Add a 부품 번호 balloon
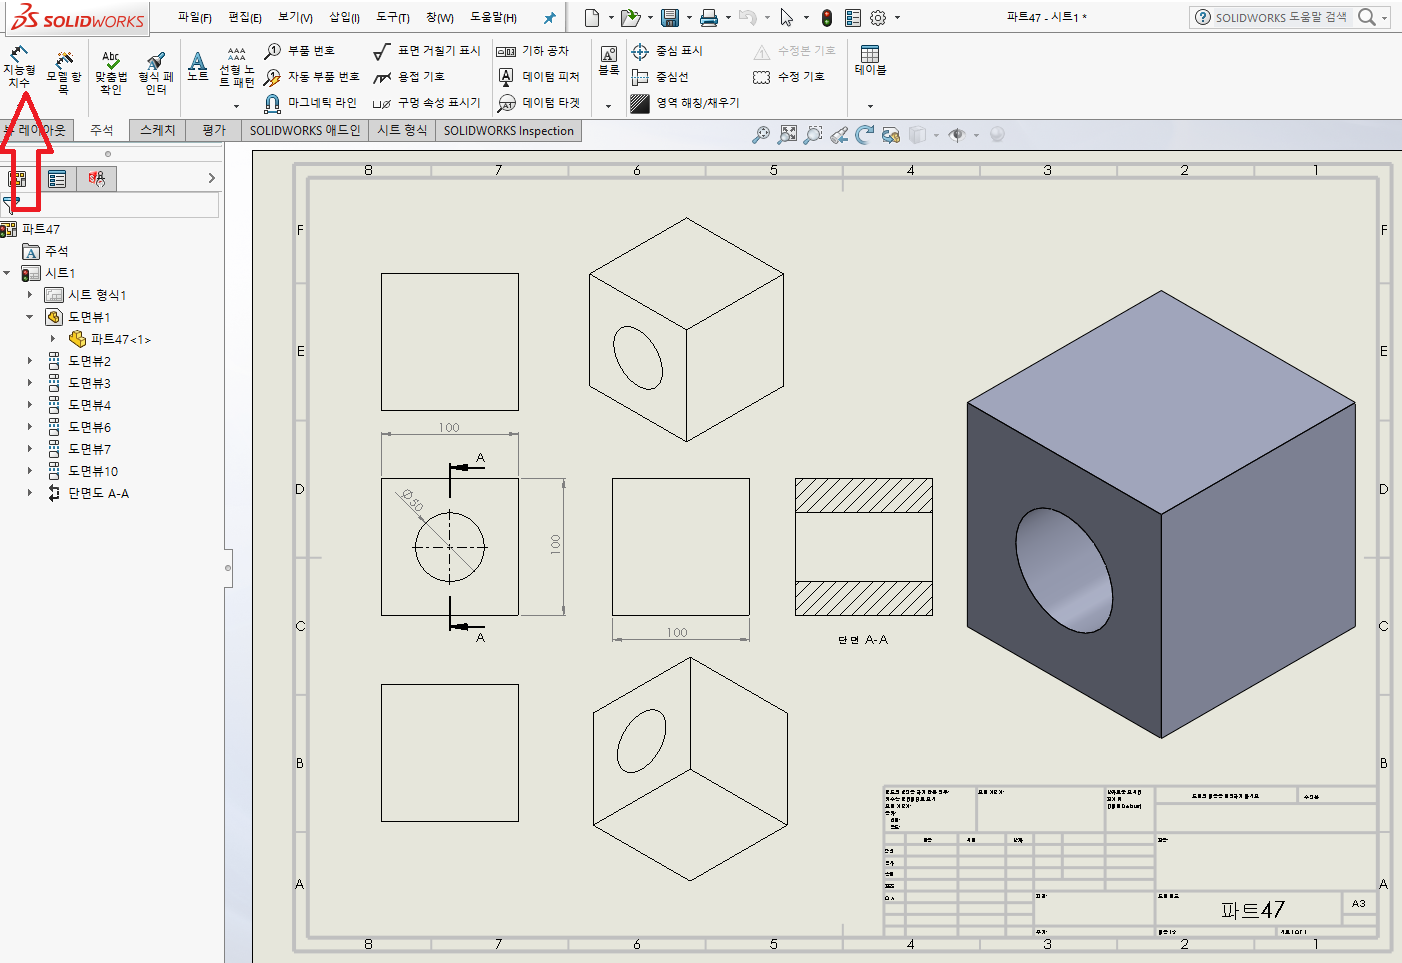 point(300,50)
